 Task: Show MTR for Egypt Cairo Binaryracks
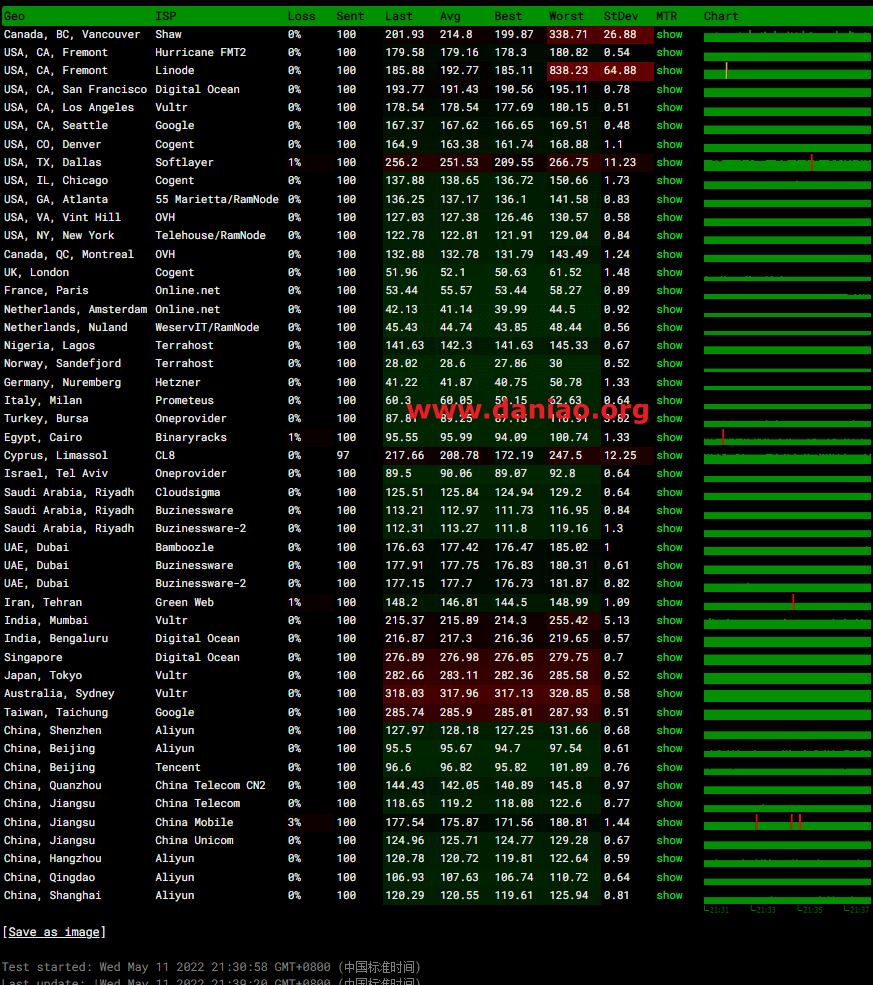670,437
